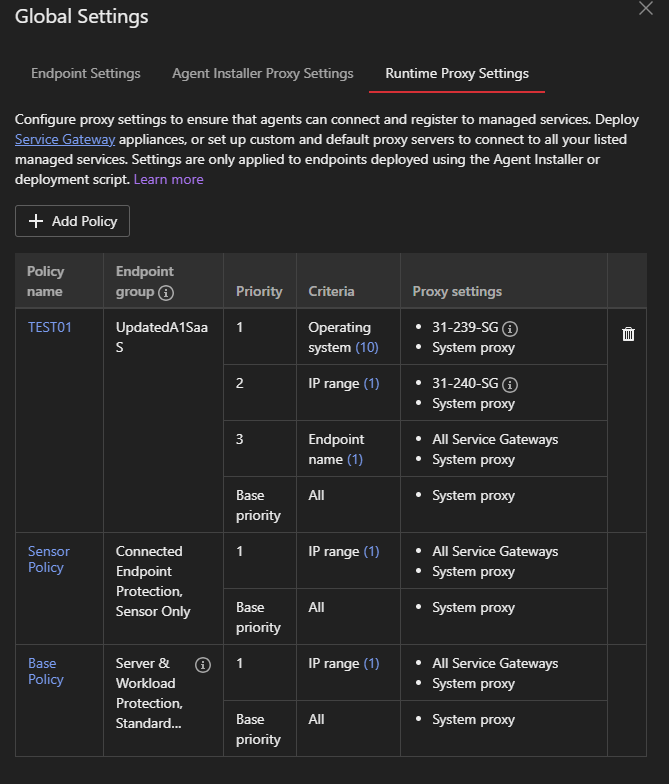View the 10 Operating system criteria
The width and height of the screenshot is (669, 784).
point(367,348)
